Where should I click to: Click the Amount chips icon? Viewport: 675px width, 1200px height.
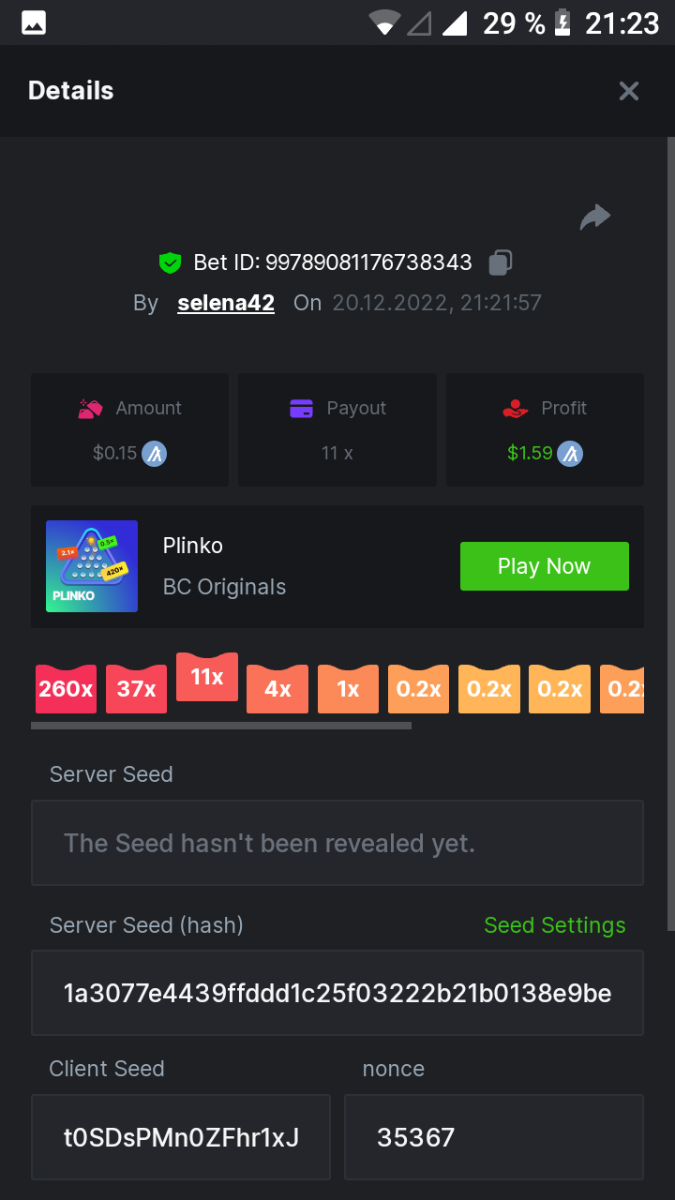[91, 408]
